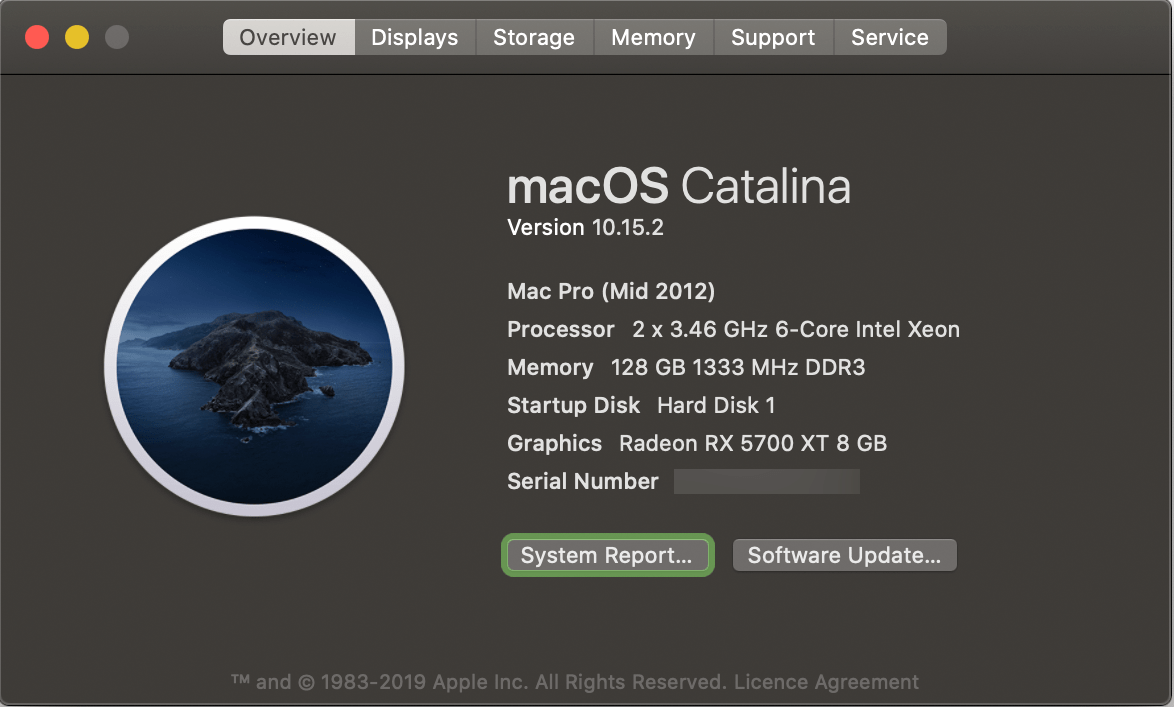Screen dimensions: 1174x707
Task: Go to the Memory tab
Action: coord(653,38)
